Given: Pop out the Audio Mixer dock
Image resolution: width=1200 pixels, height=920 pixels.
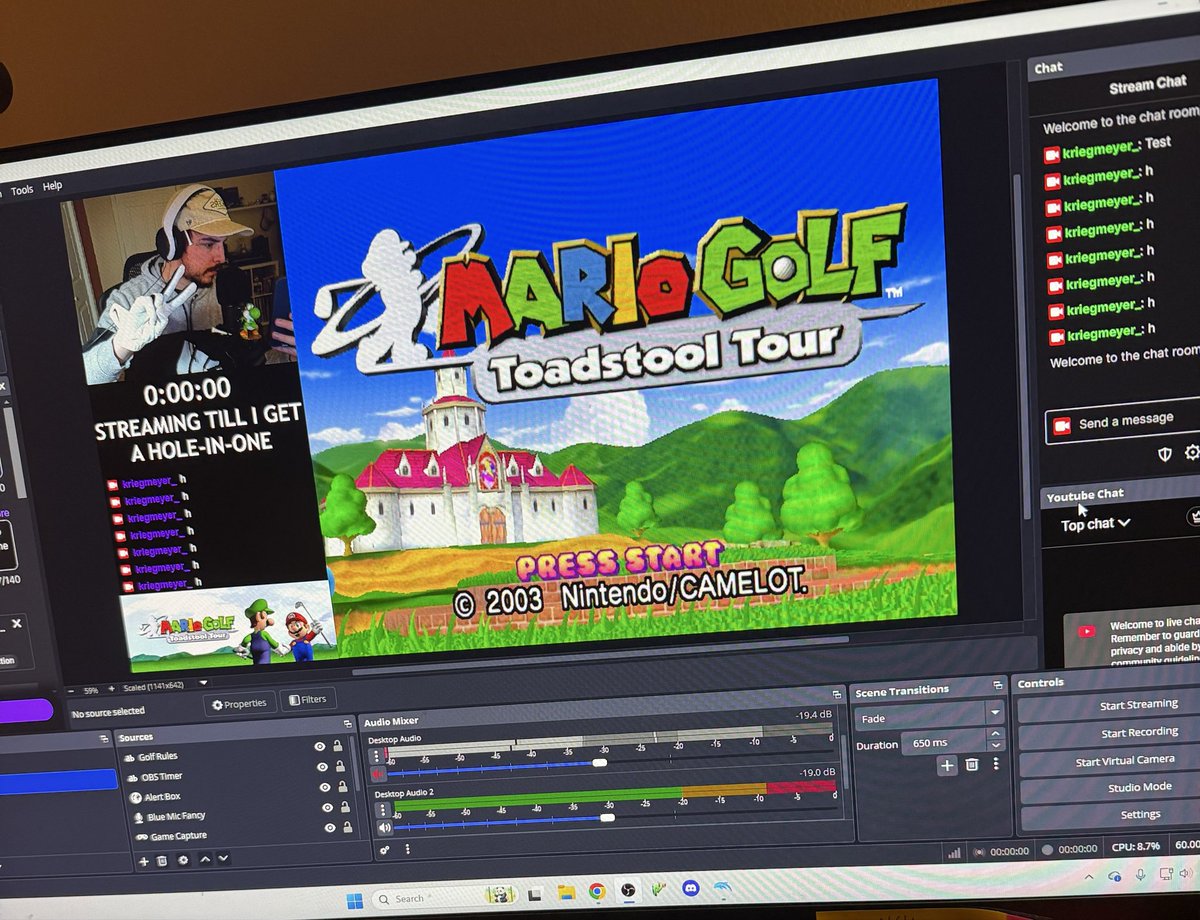Looking at the screenshot, I should 836,694.
